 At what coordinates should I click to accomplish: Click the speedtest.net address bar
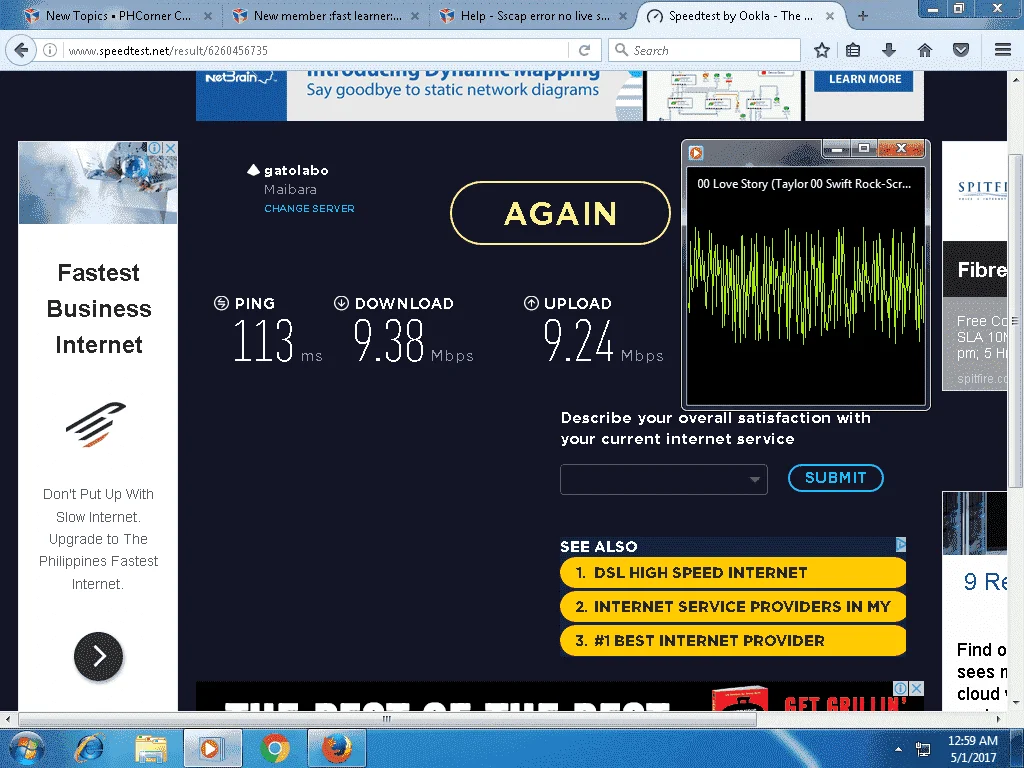(317, 50)
